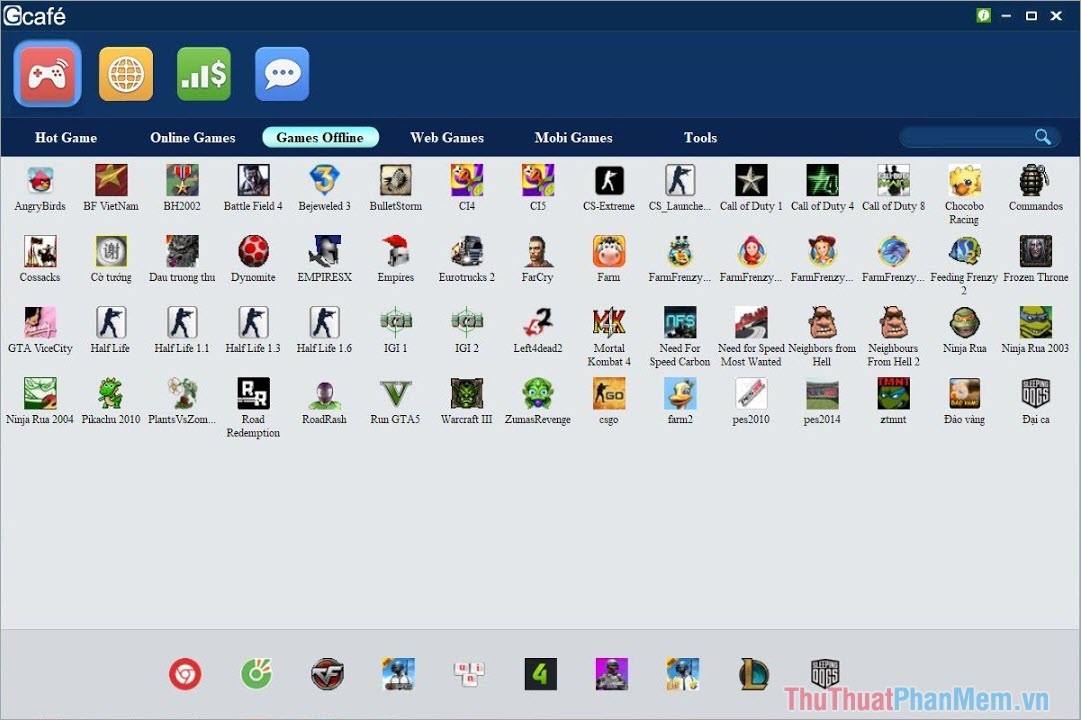Open the globe web browsing icon
This screenshot has height=720, width=1081.
tap(125, 73)
